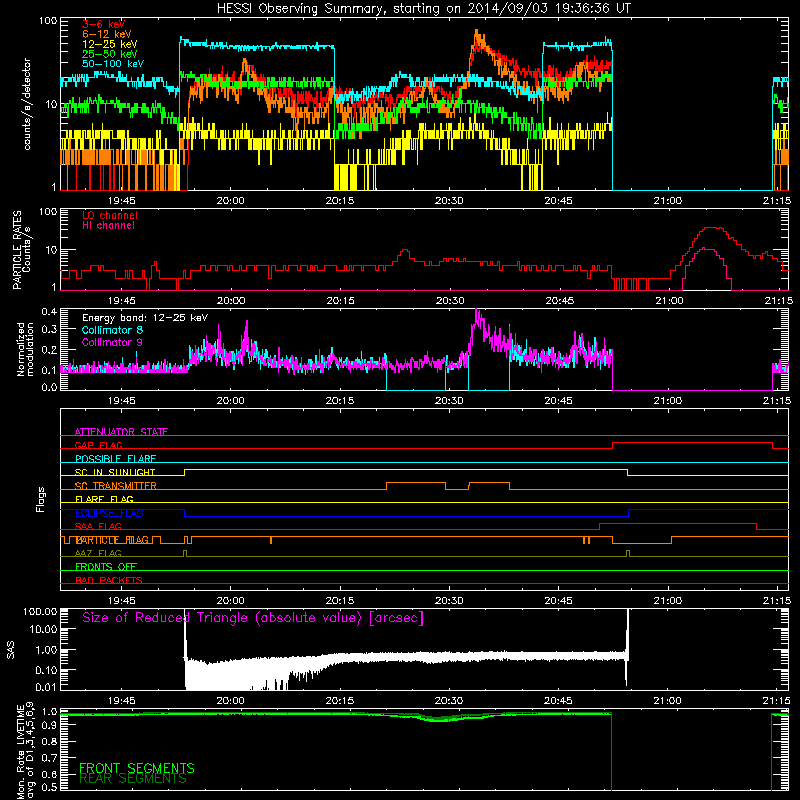Viewport: 800px width, 800px height.
Task: Select the 50-100 keV legend entry
Action: [113, 64]
